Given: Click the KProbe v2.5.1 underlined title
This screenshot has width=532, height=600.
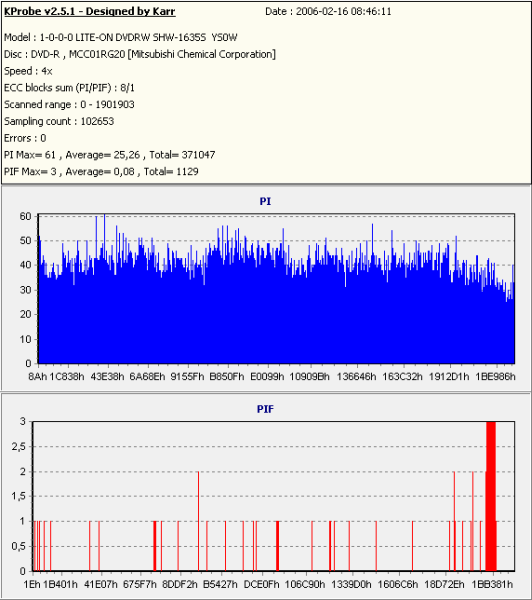Looking at the screenshot, I should pos(90,11).
